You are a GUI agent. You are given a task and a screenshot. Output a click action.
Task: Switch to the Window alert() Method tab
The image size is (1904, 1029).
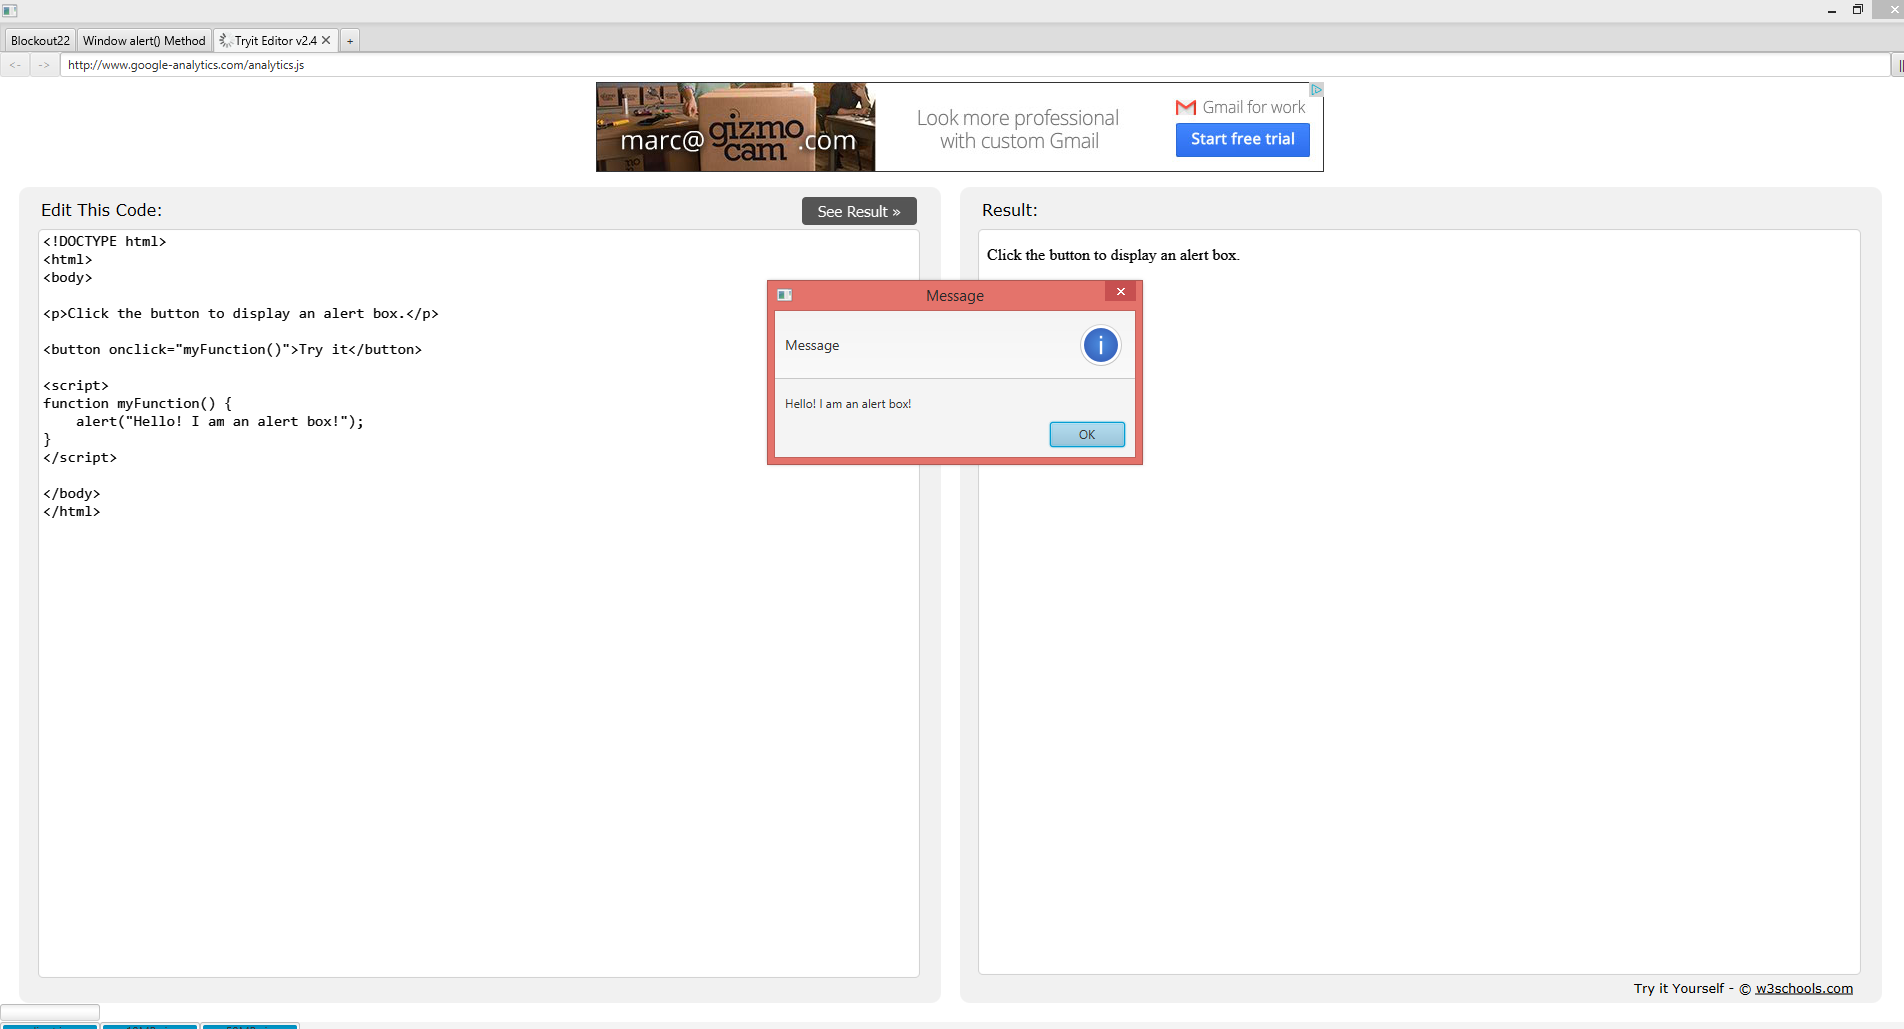click(x=144, y=40)
